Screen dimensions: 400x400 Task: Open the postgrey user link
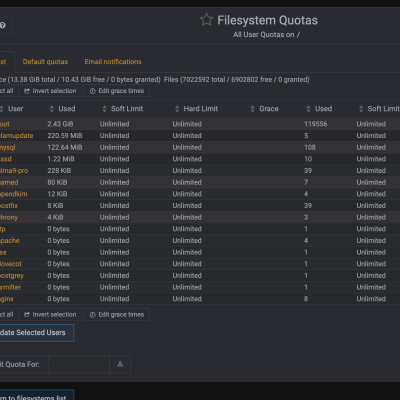click(x=12, y=276)
